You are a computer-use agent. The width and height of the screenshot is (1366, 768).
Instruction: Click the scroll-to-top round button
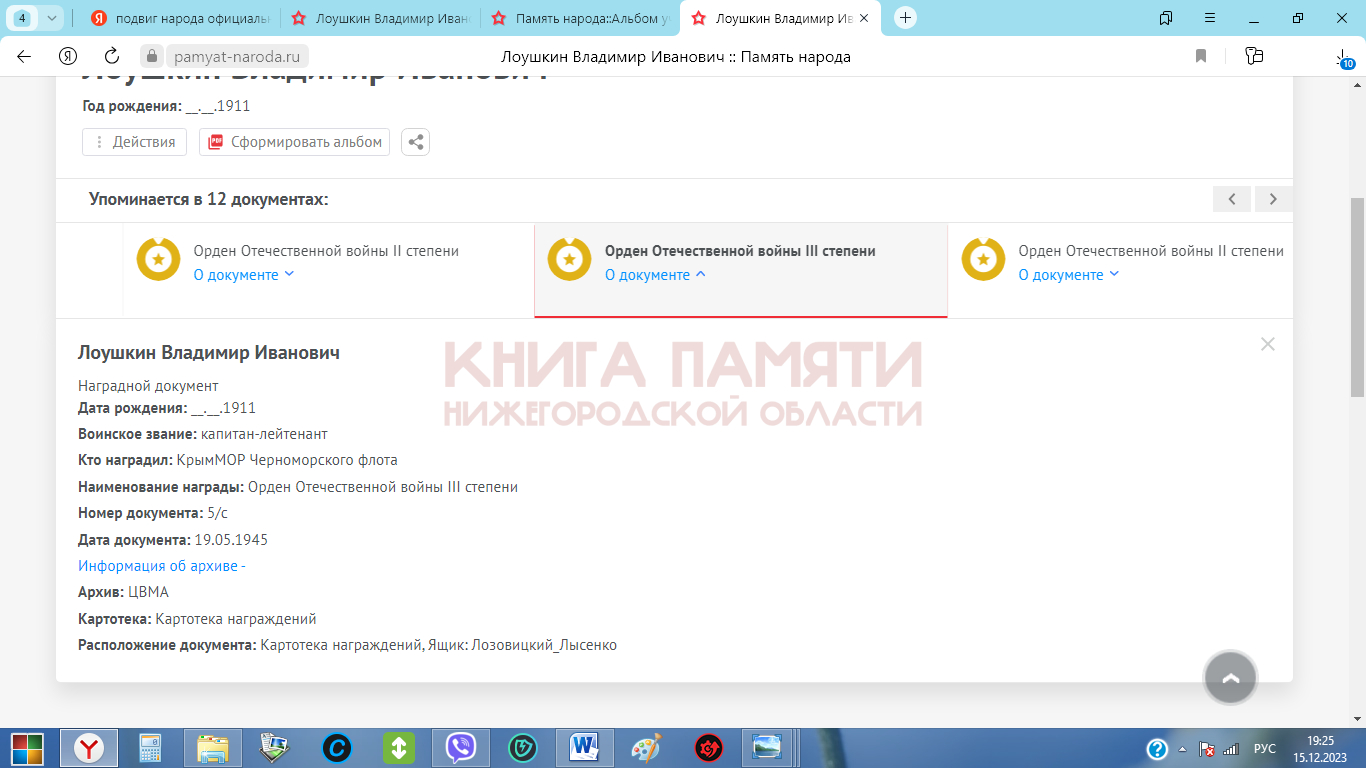[x=1231, y=678]
